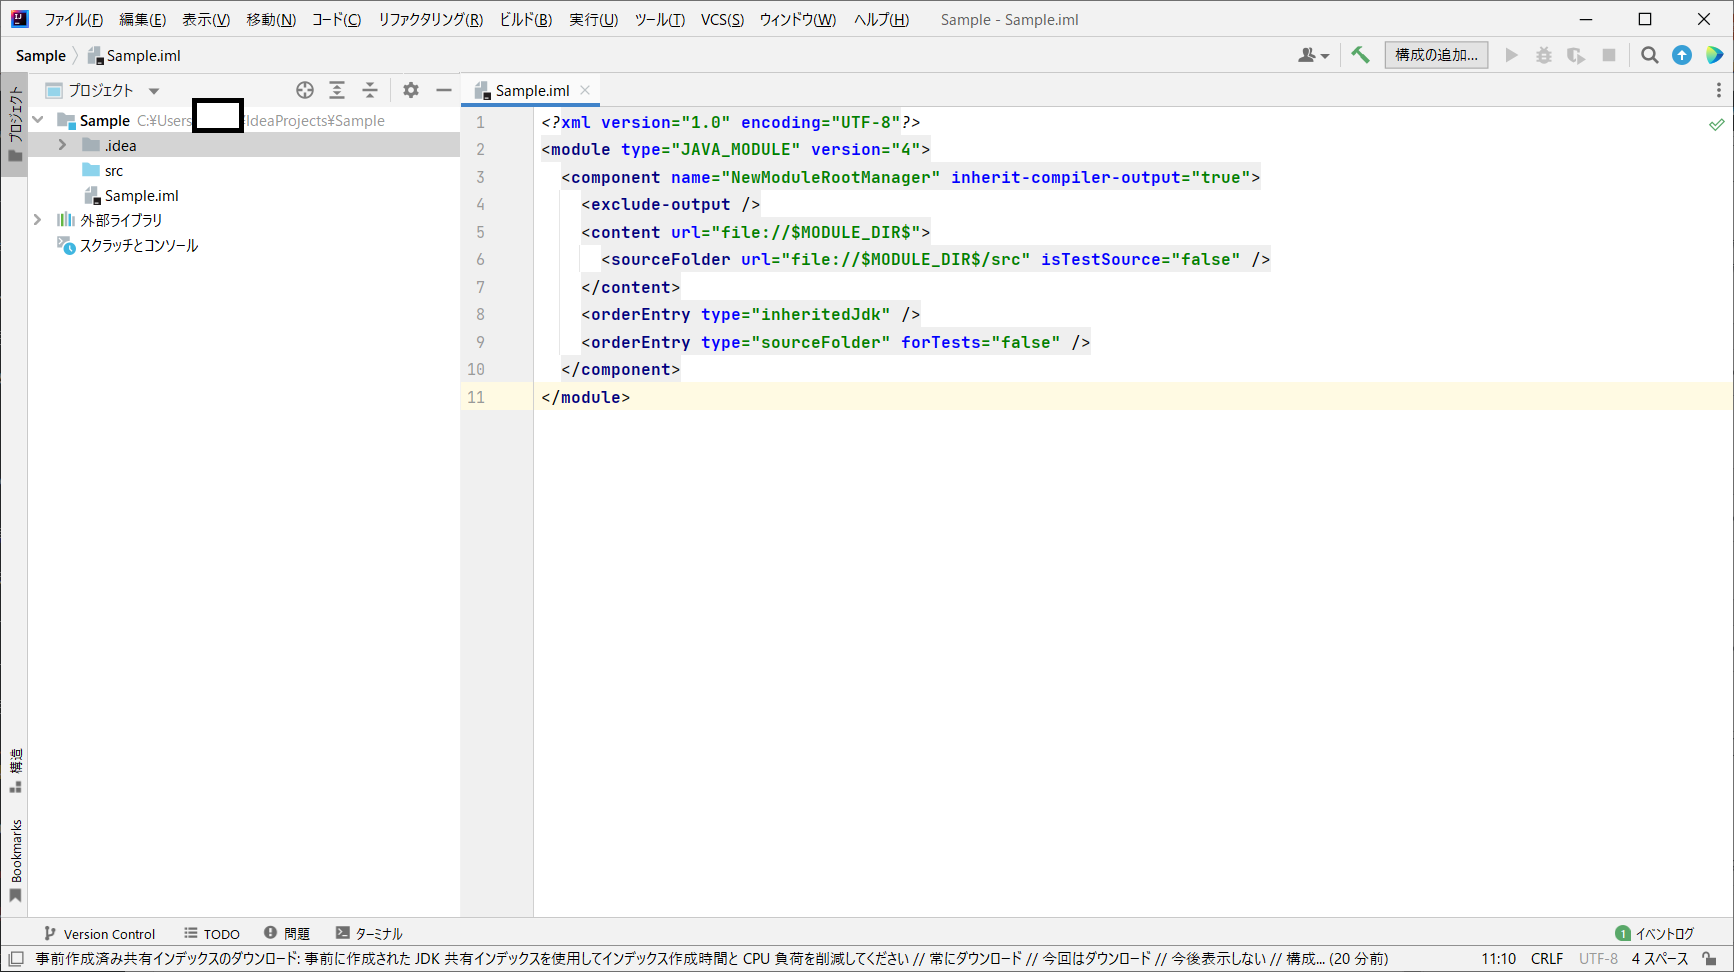Click the Debug bug icon

pyautogui.click(x=1544, y=55)
